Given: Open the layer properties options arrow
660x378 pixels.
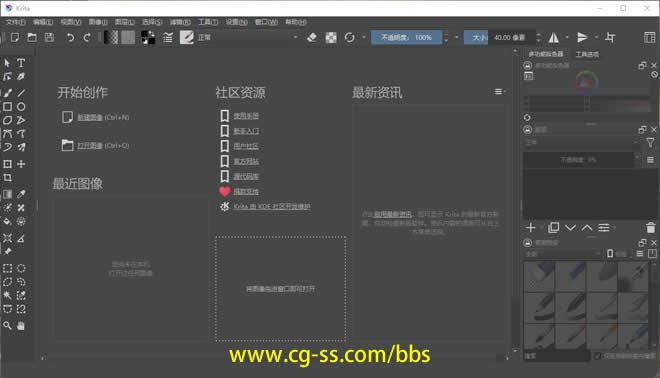Looking at the screenshot, I should point(615,228).
